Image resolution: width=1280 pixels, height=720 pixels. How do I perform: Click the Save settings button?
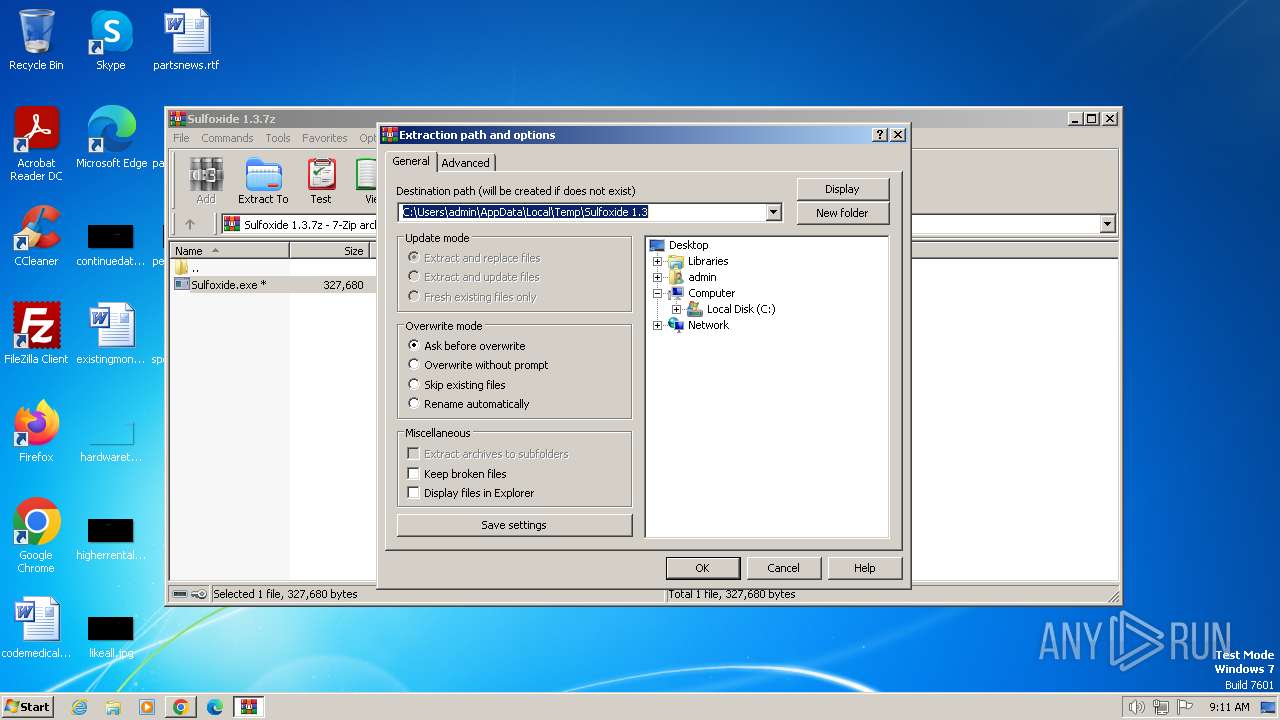pyautogui.click(x=514, y=525)
